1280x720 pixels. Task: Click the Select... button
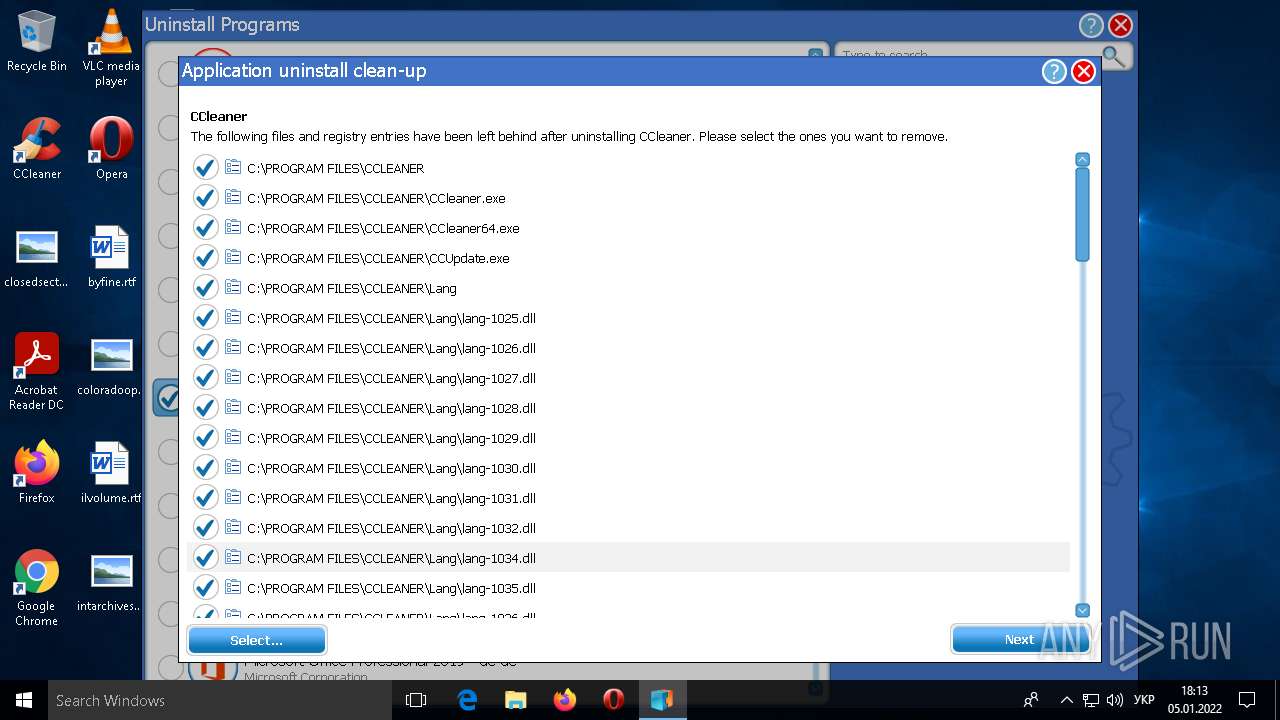(257, 640)
